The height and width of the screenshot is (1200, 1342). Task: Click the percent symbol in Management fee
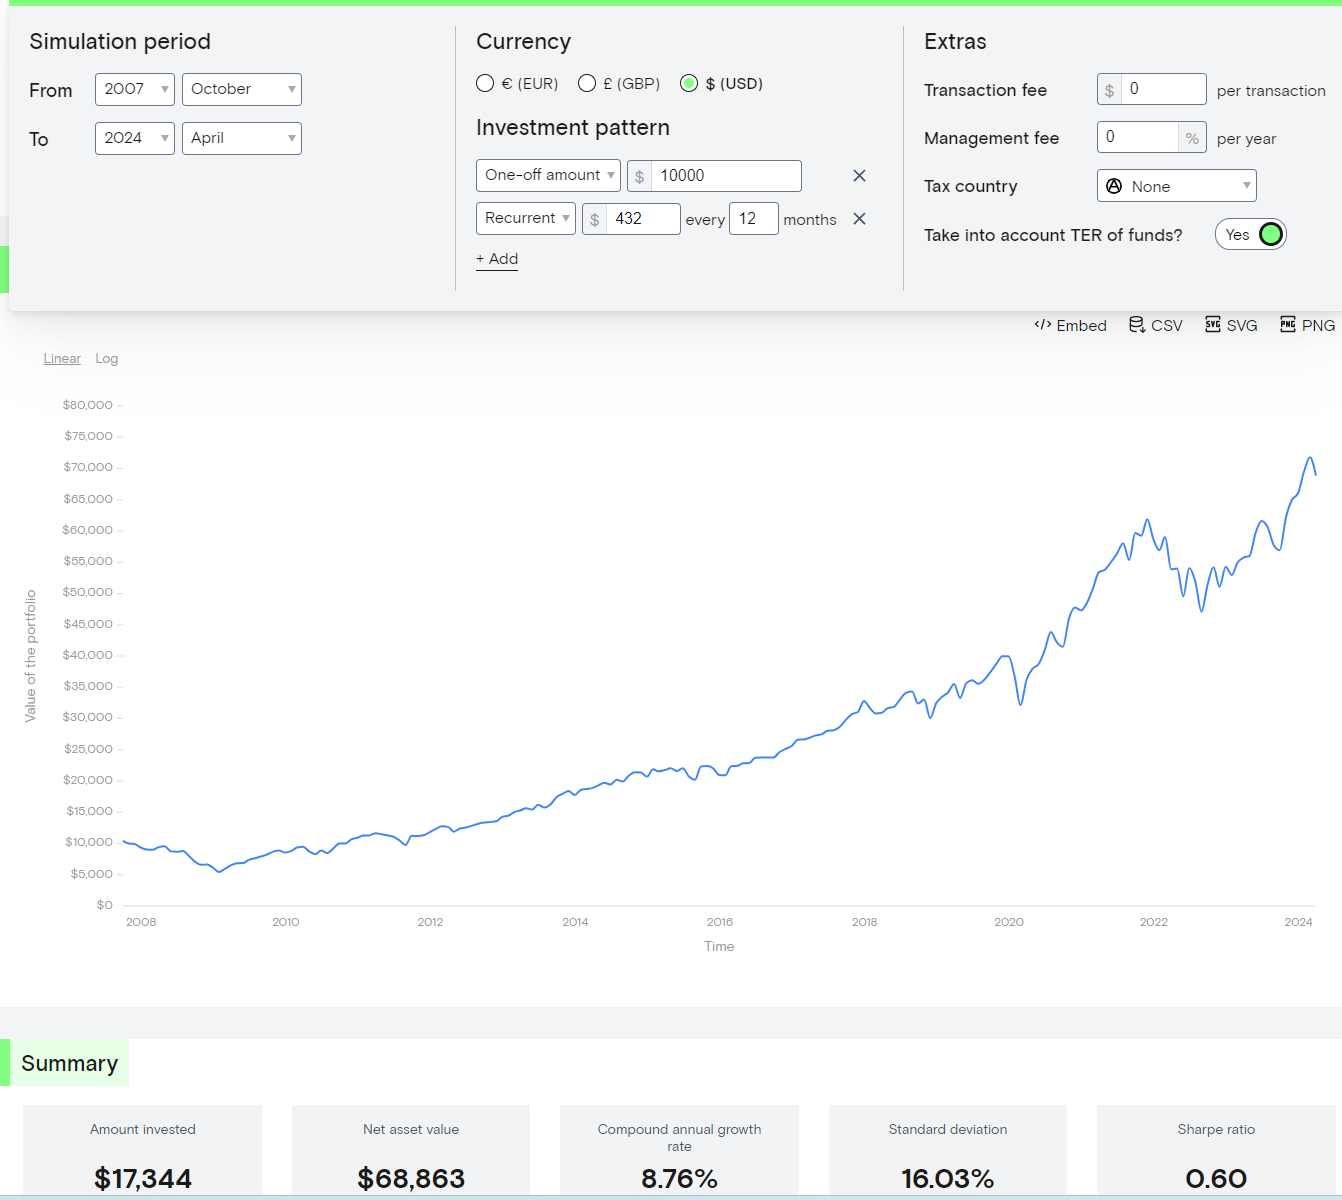(x=1192, y=138)
